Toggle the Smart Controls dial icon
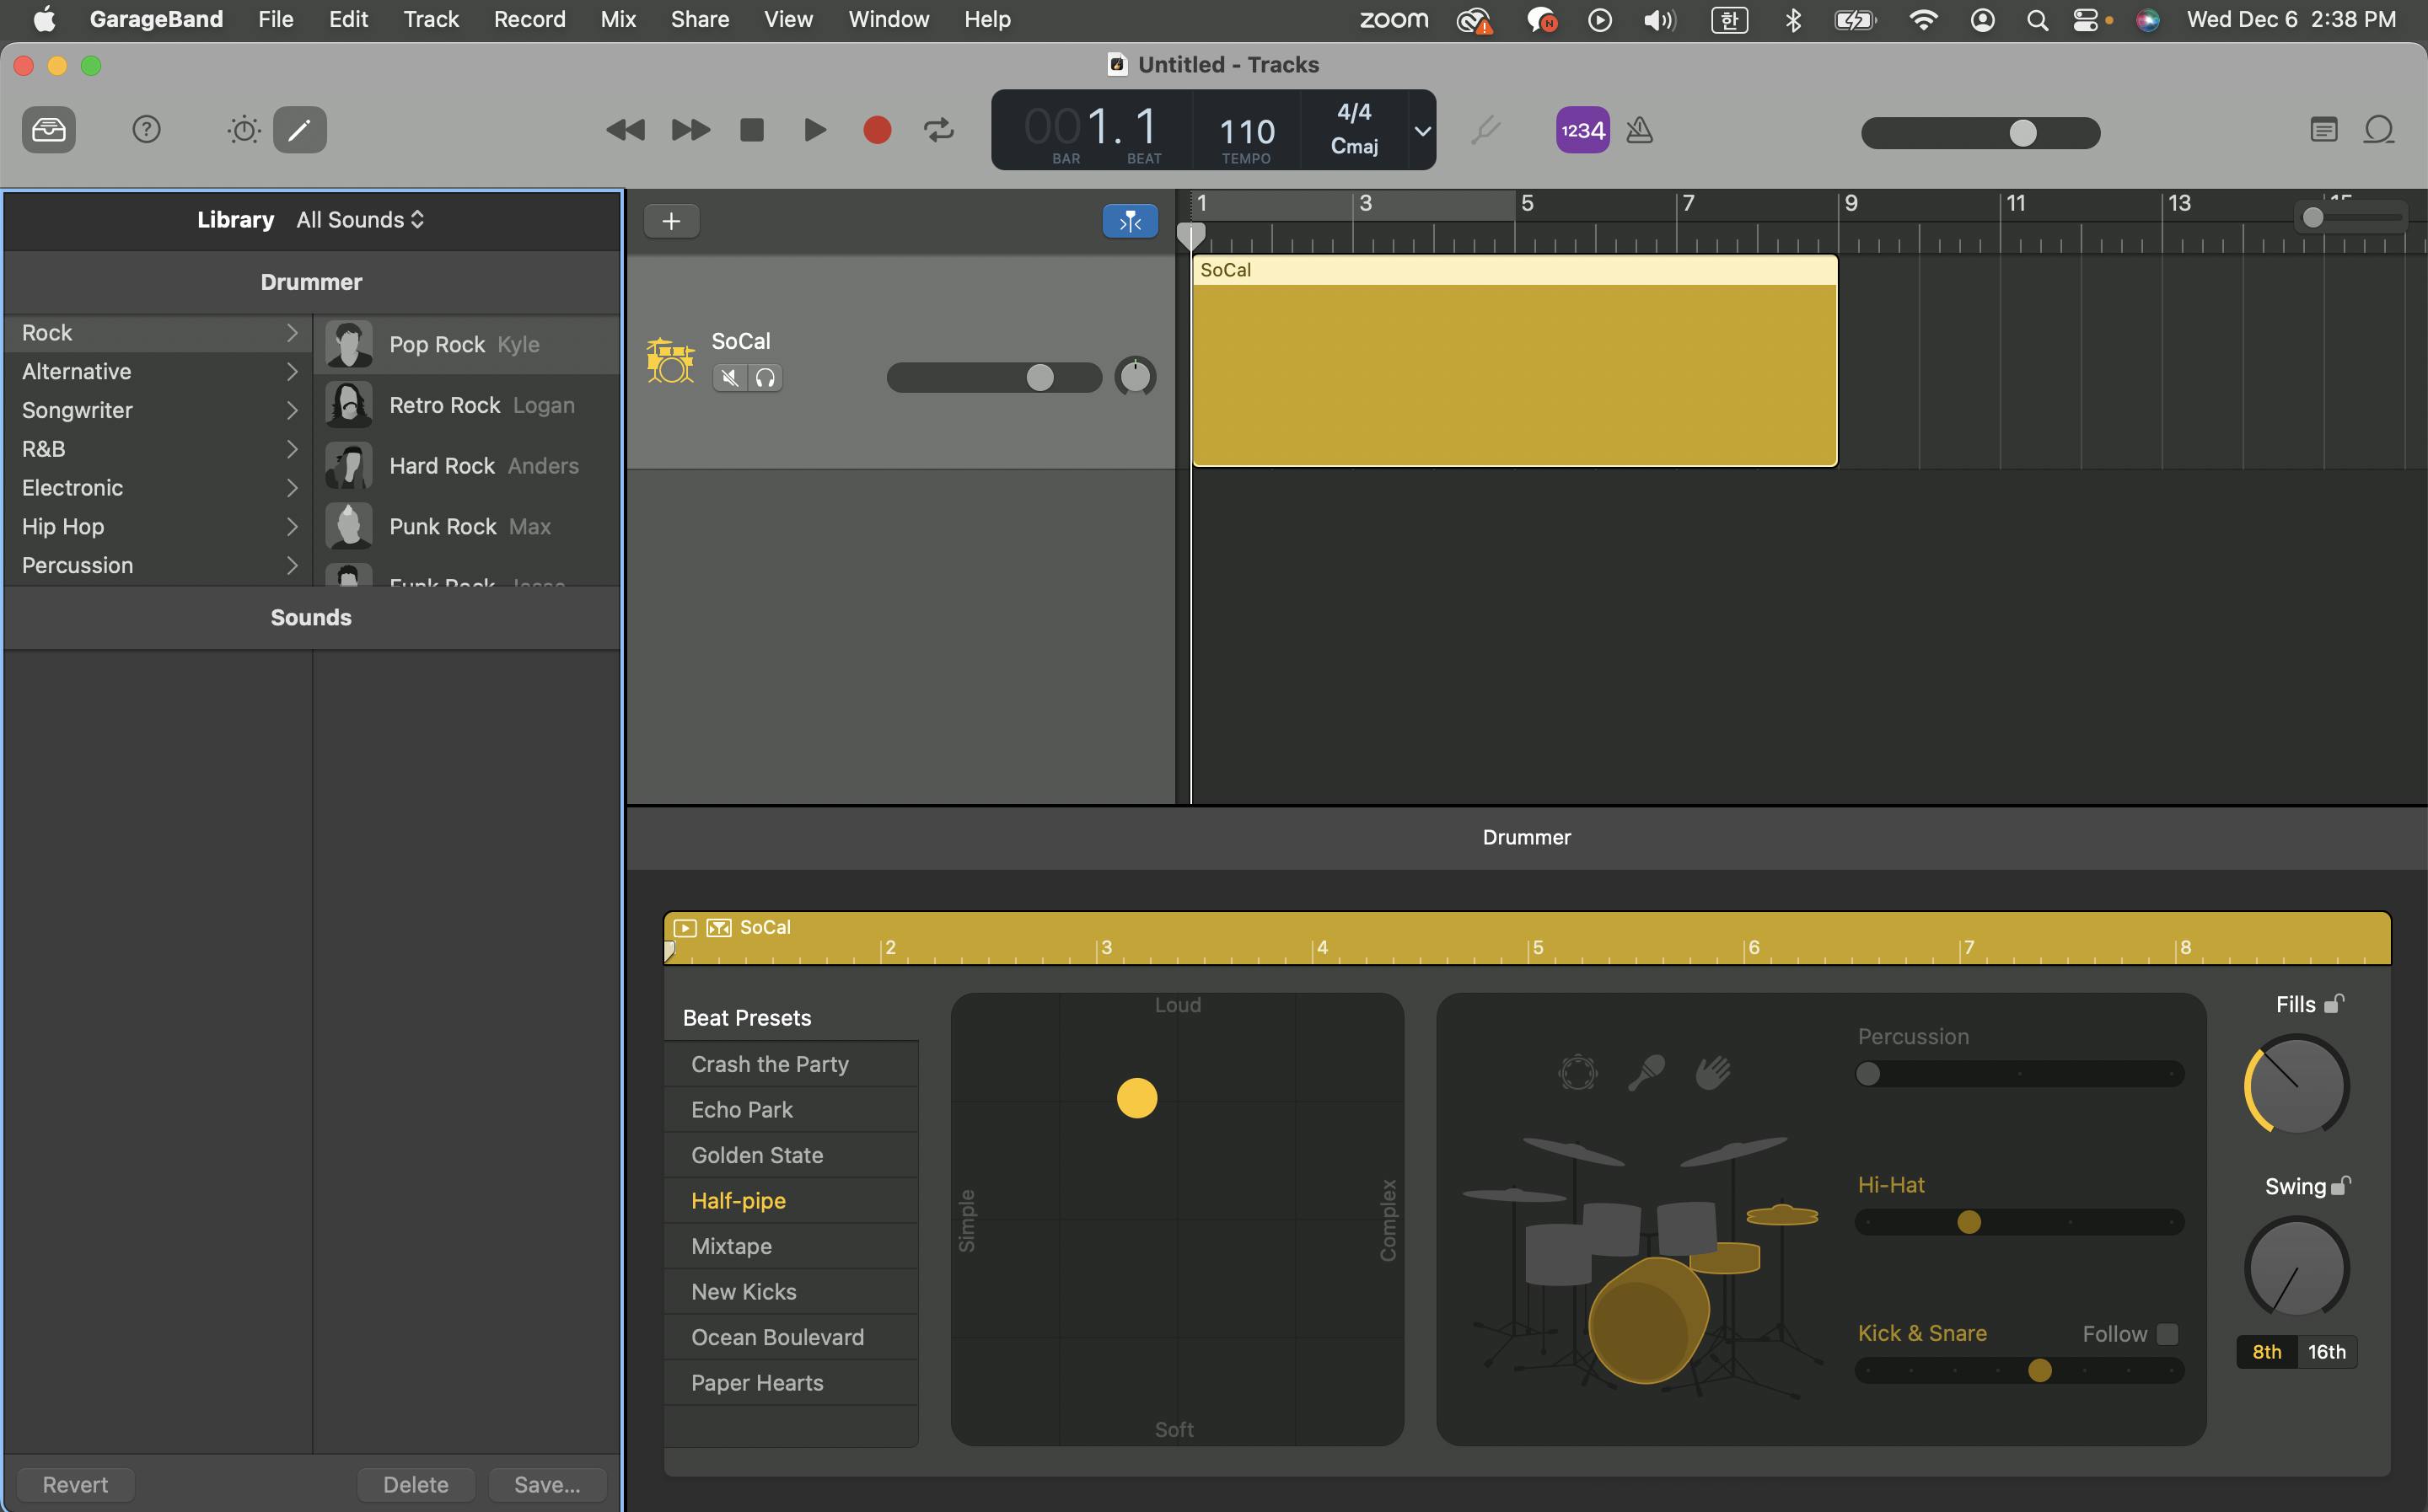 tap(244, 130)
